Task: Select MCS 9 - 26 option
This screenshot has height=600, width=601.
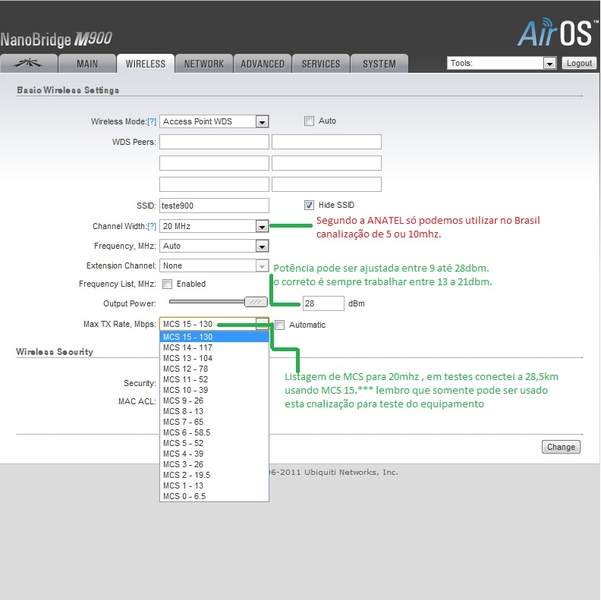Action: (x=214, y=401)
